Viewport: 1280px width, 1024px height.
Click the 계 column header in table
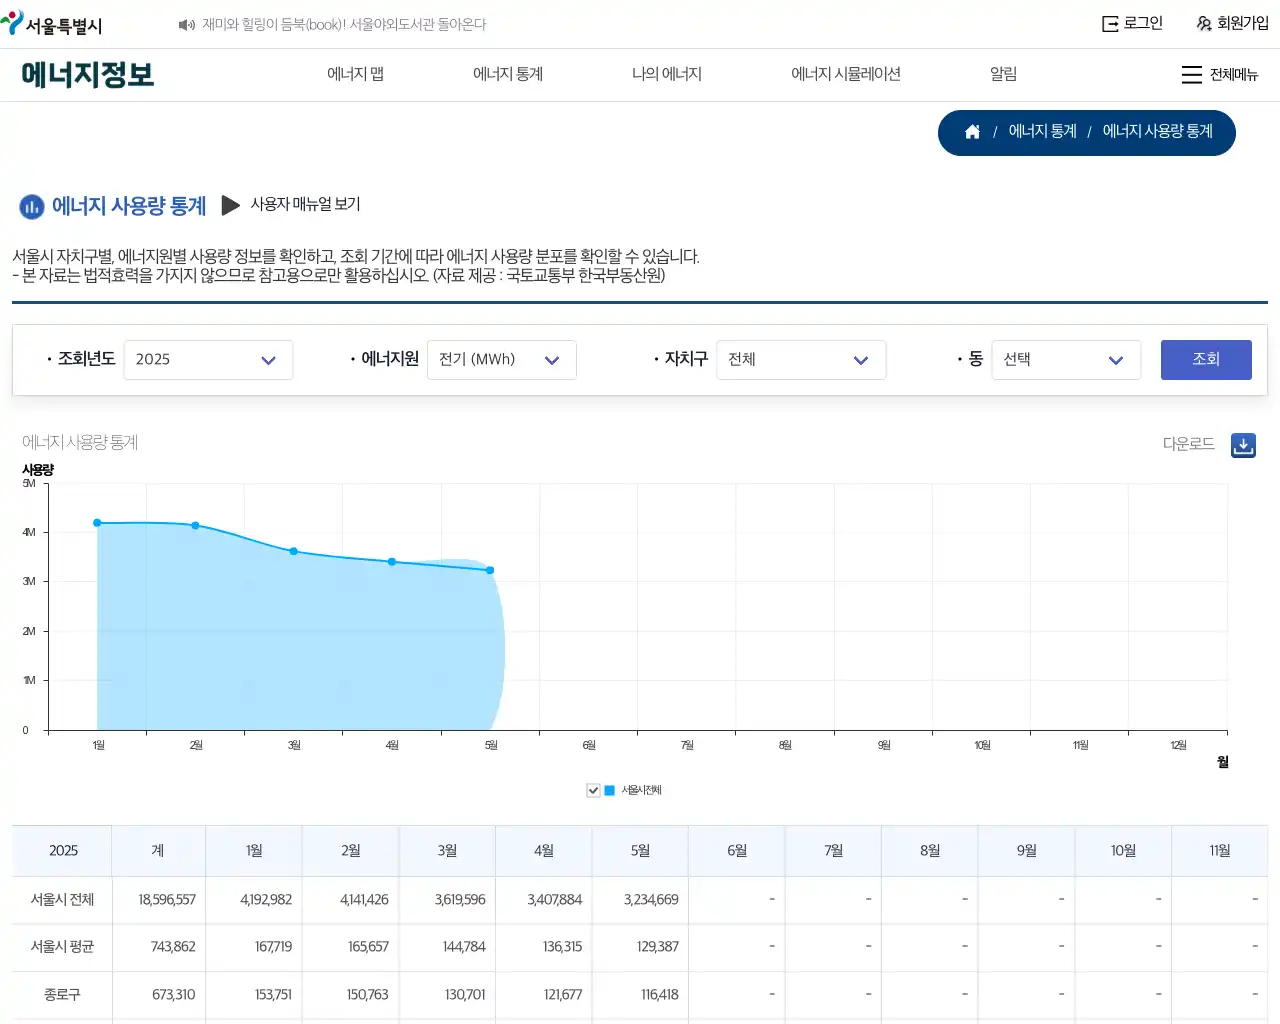(x=158, y=851)
